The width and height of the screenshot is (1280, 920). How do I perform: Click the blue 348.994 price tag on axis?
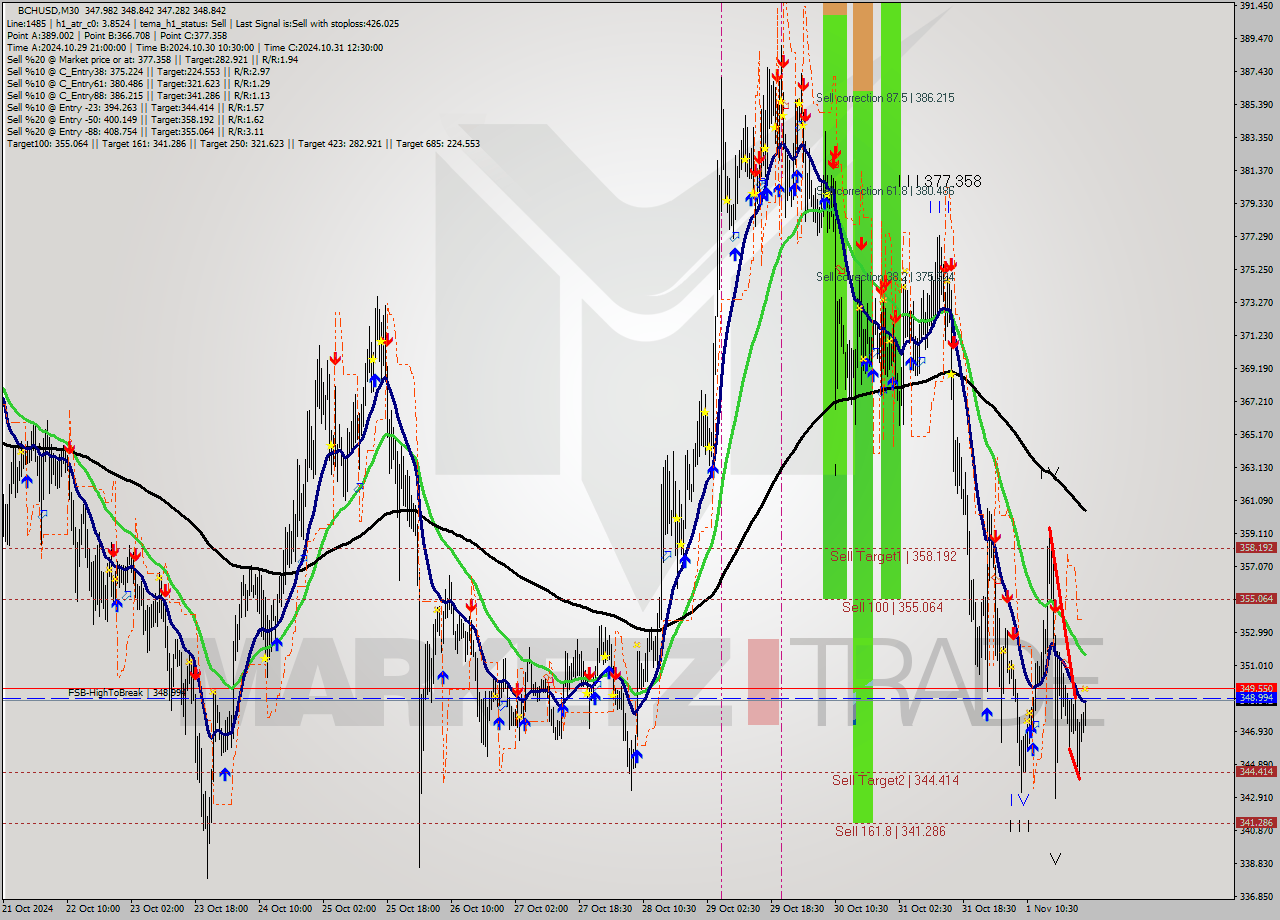[x=1256, y=699]
